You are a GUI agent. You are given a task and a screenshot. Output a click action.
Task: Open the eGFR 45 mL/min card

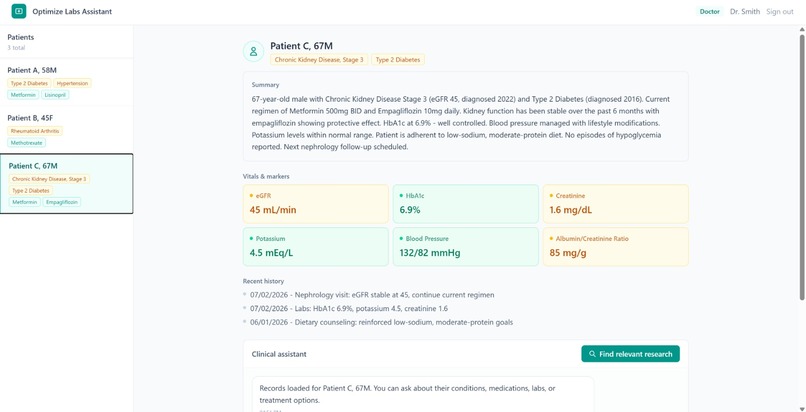tap(316, 204)
